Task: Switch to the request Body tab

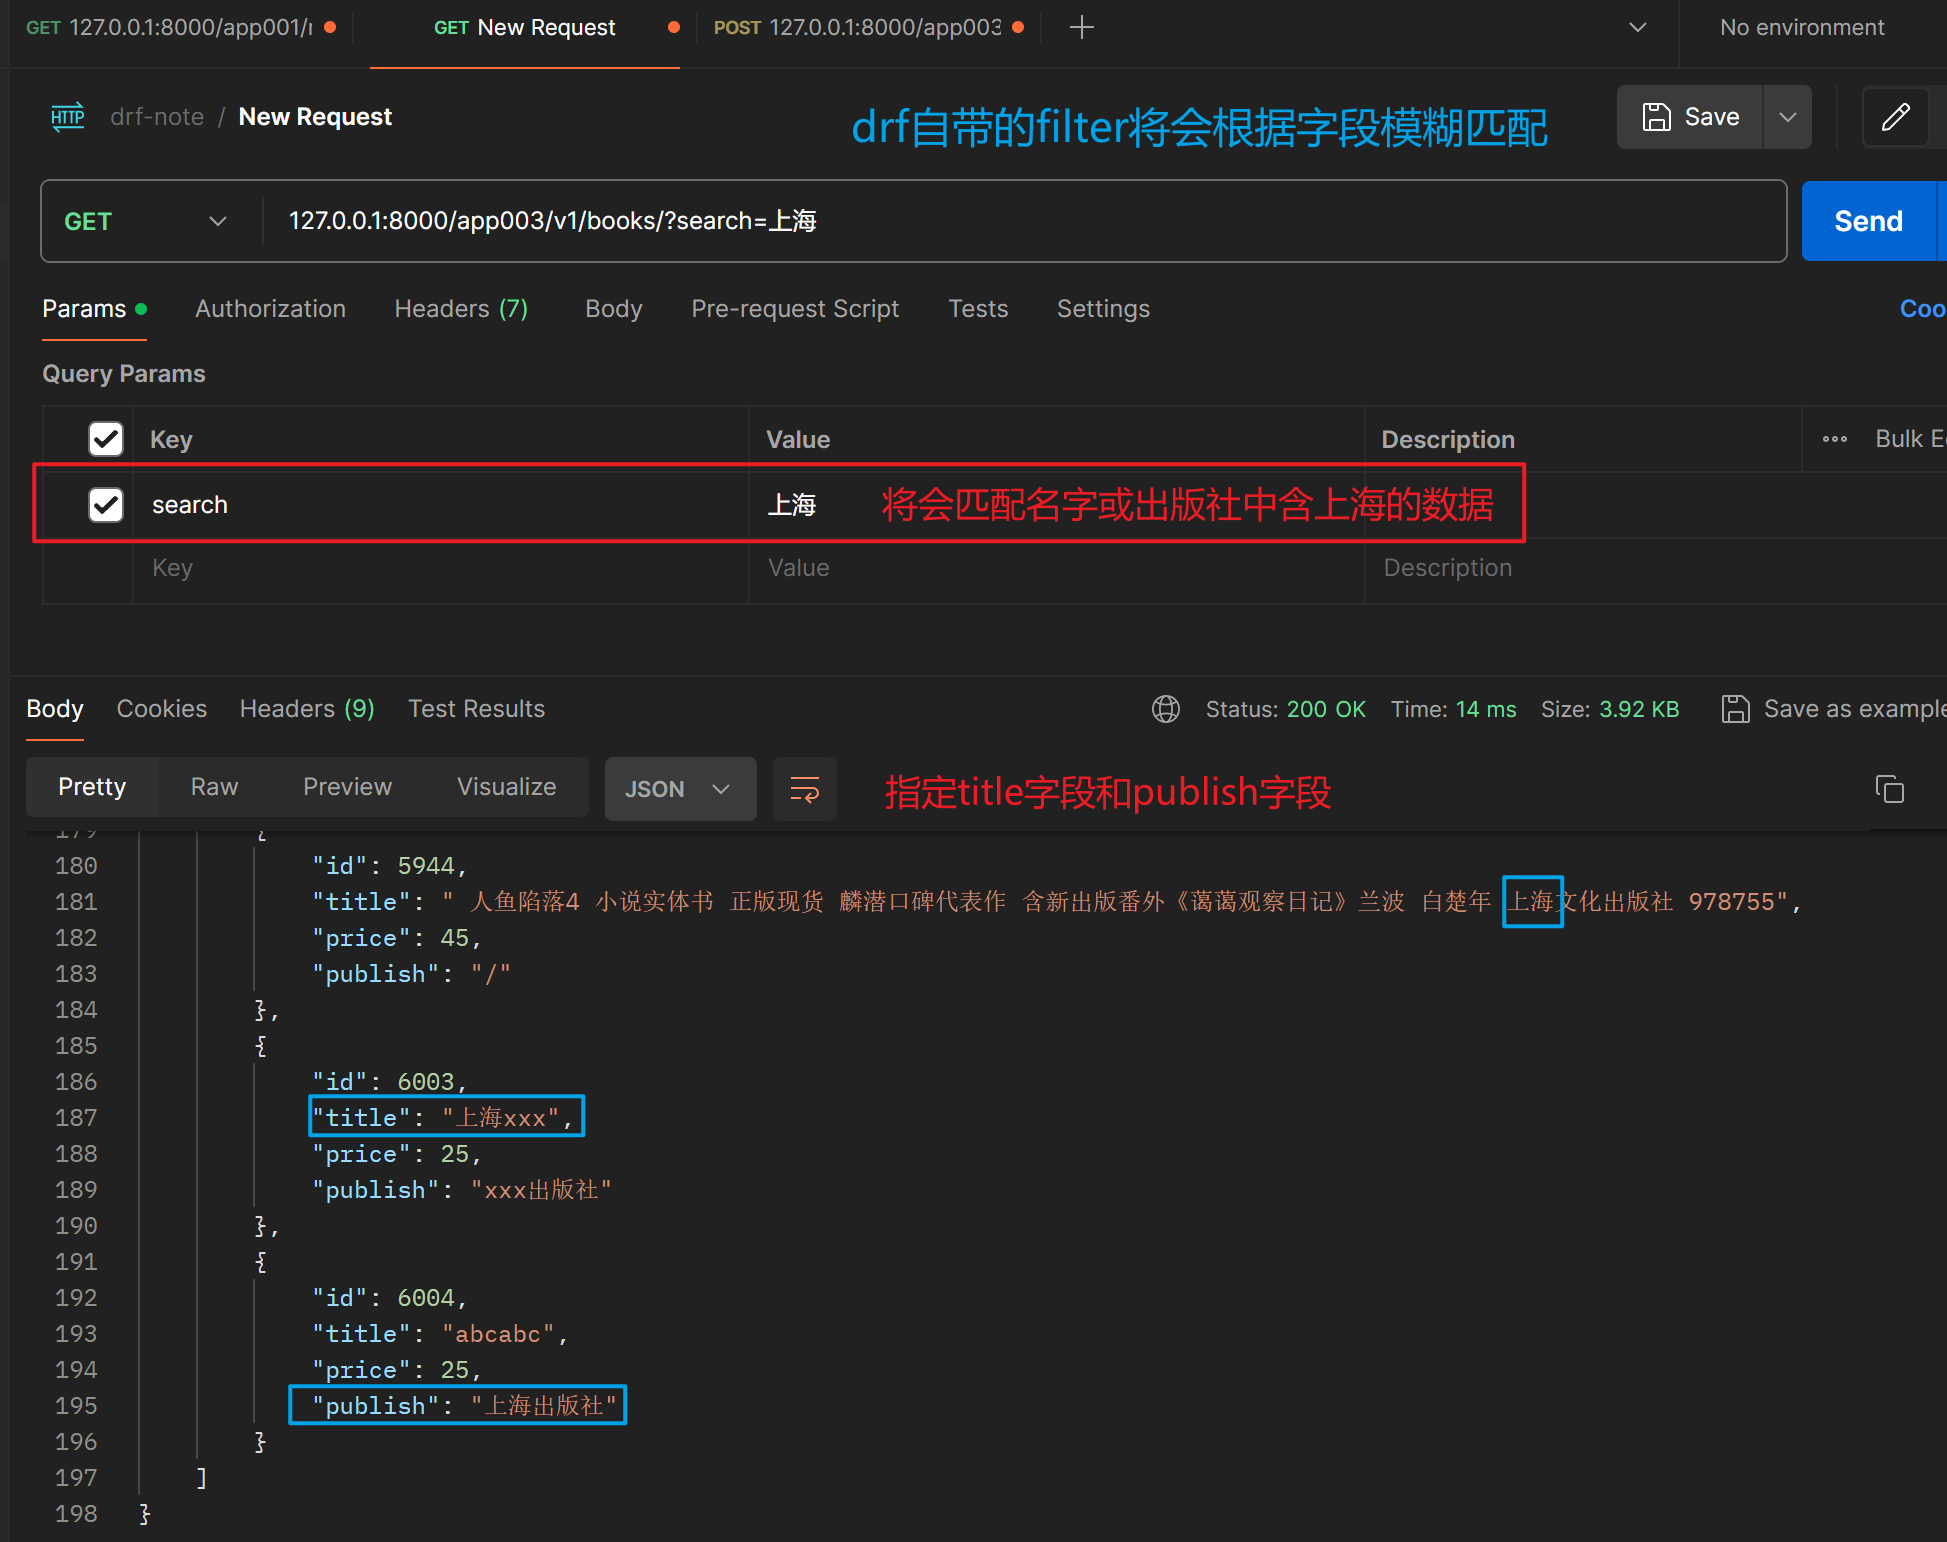Action: [613, 309]
